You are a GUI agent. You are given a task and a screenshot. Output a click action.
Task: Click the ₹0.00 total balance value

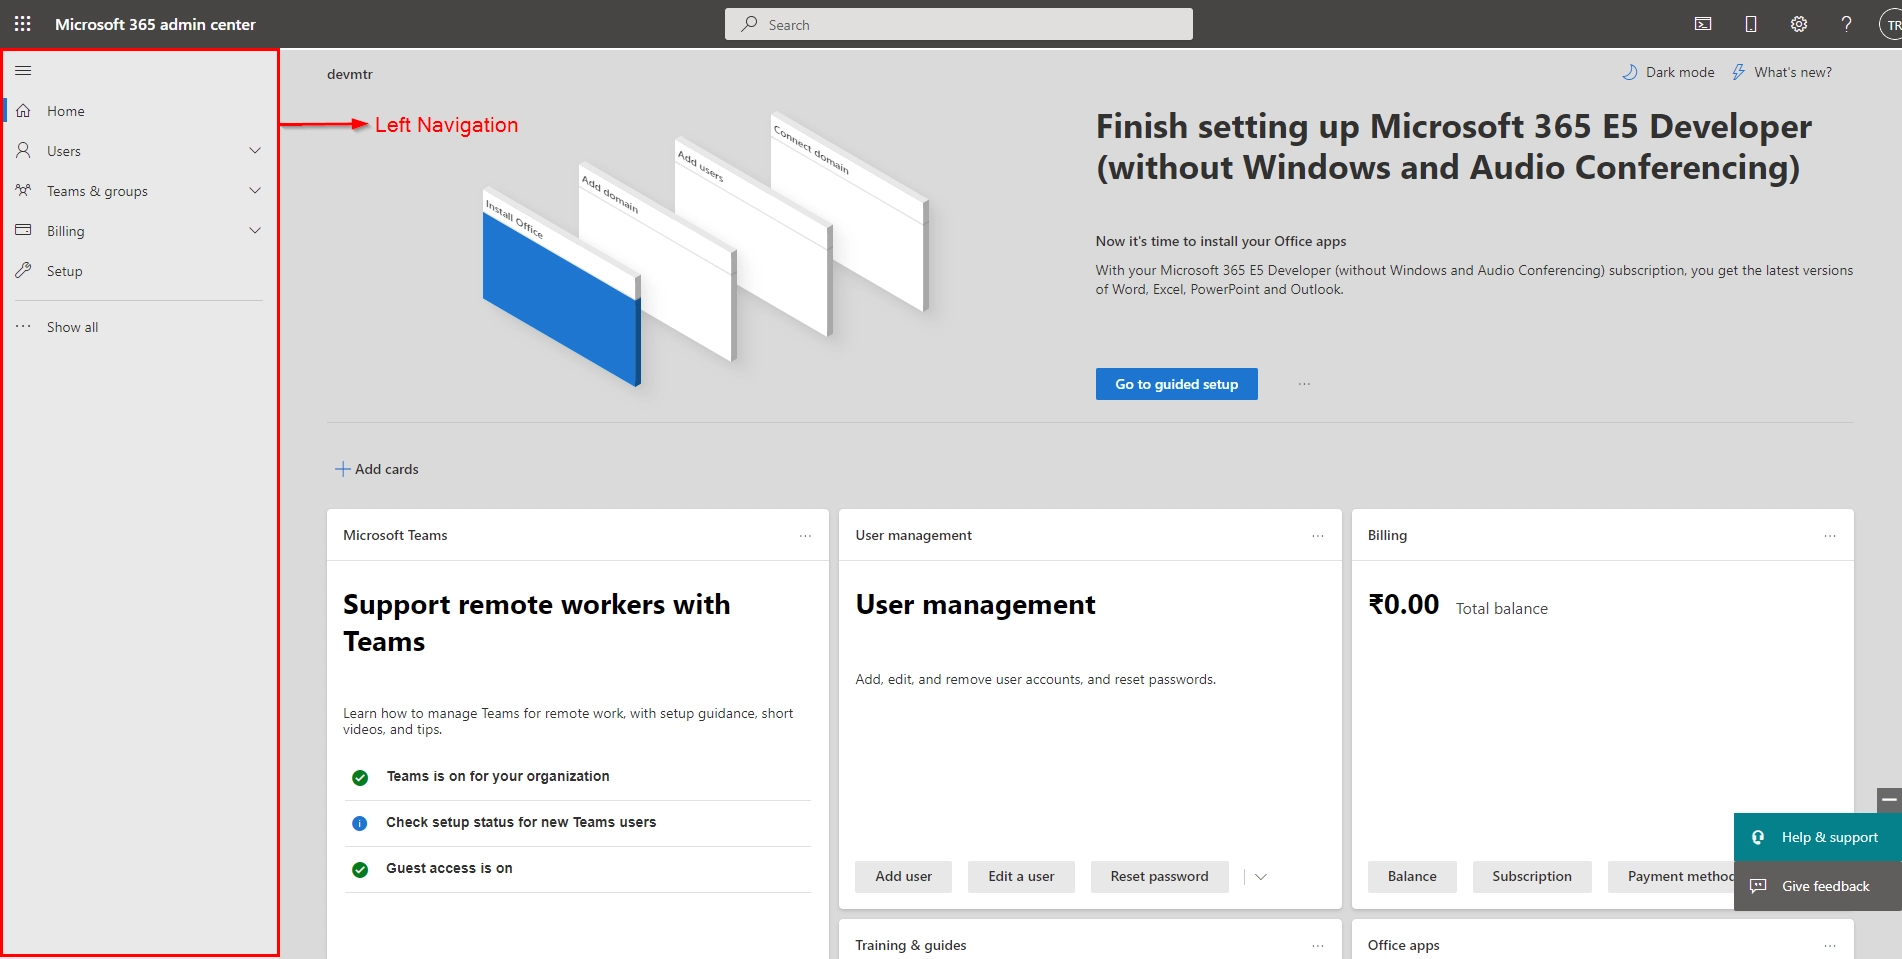(x=1403, y=605)
